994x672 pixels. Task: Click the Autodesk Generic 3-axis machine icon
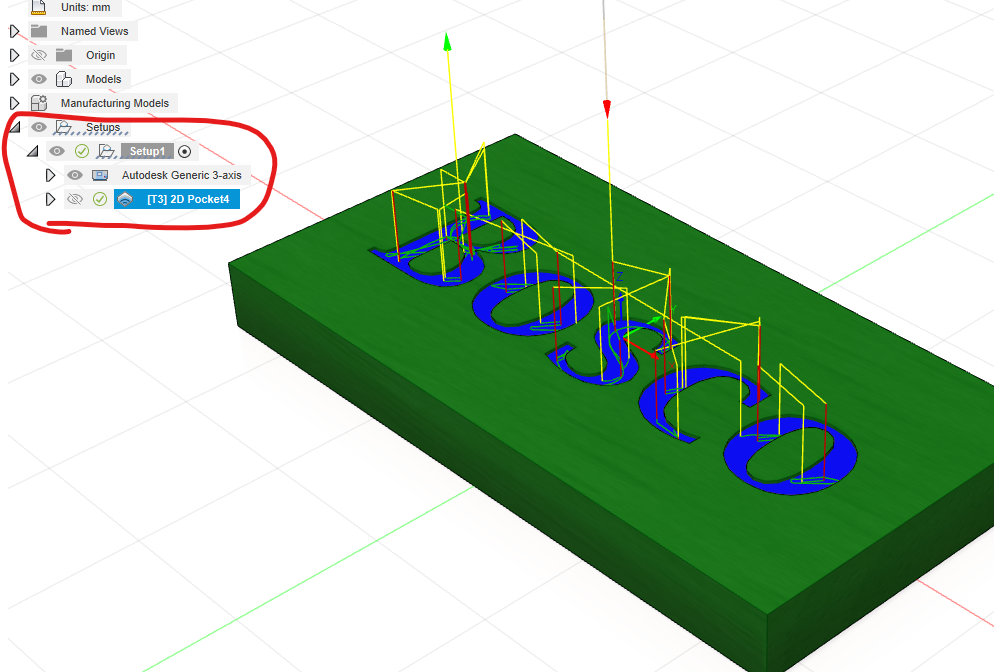[100, 175]
